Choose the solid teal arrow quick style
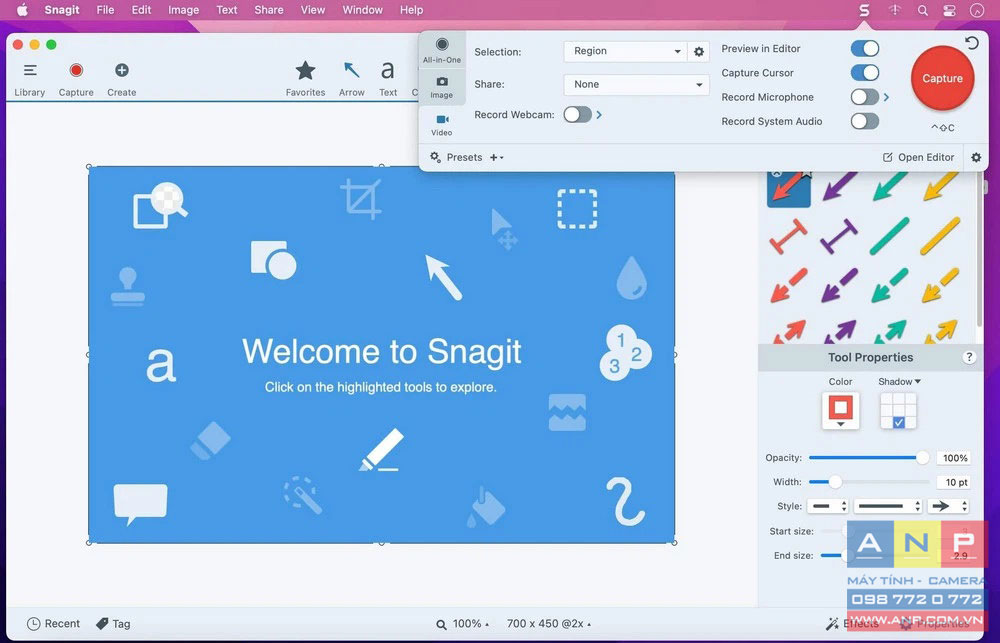This screenshot has width=1000, height=643. 890,187
